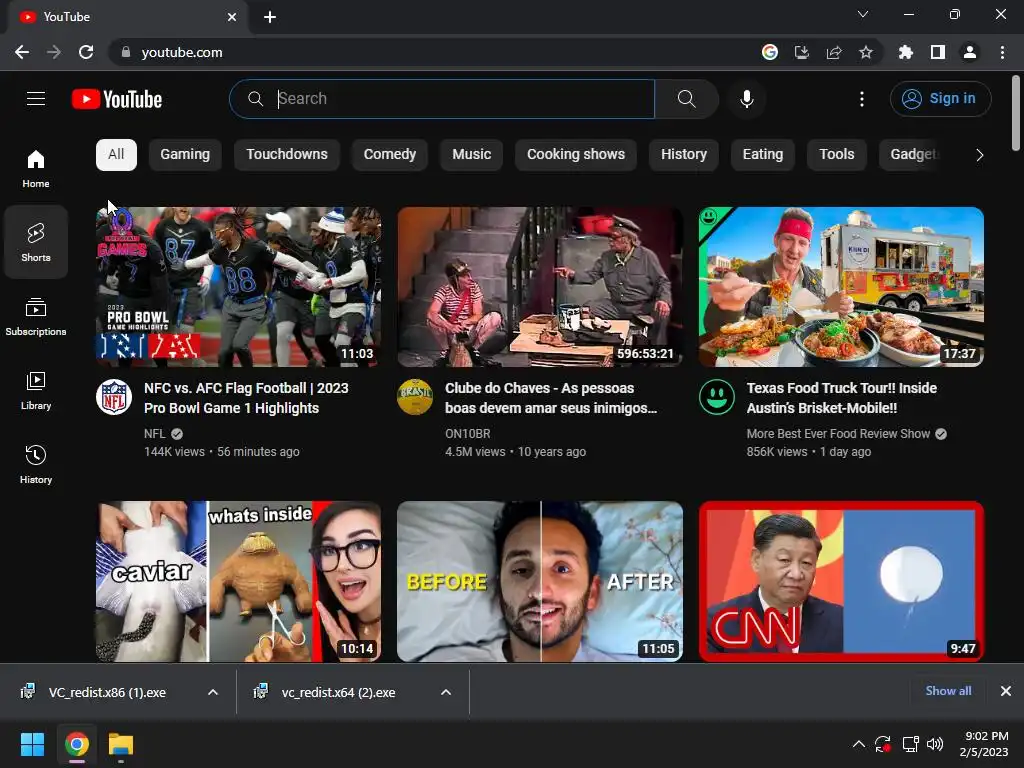Go to Home in the sidebar
This screenshot has width=1024, height=768.
tap(36, 169)
